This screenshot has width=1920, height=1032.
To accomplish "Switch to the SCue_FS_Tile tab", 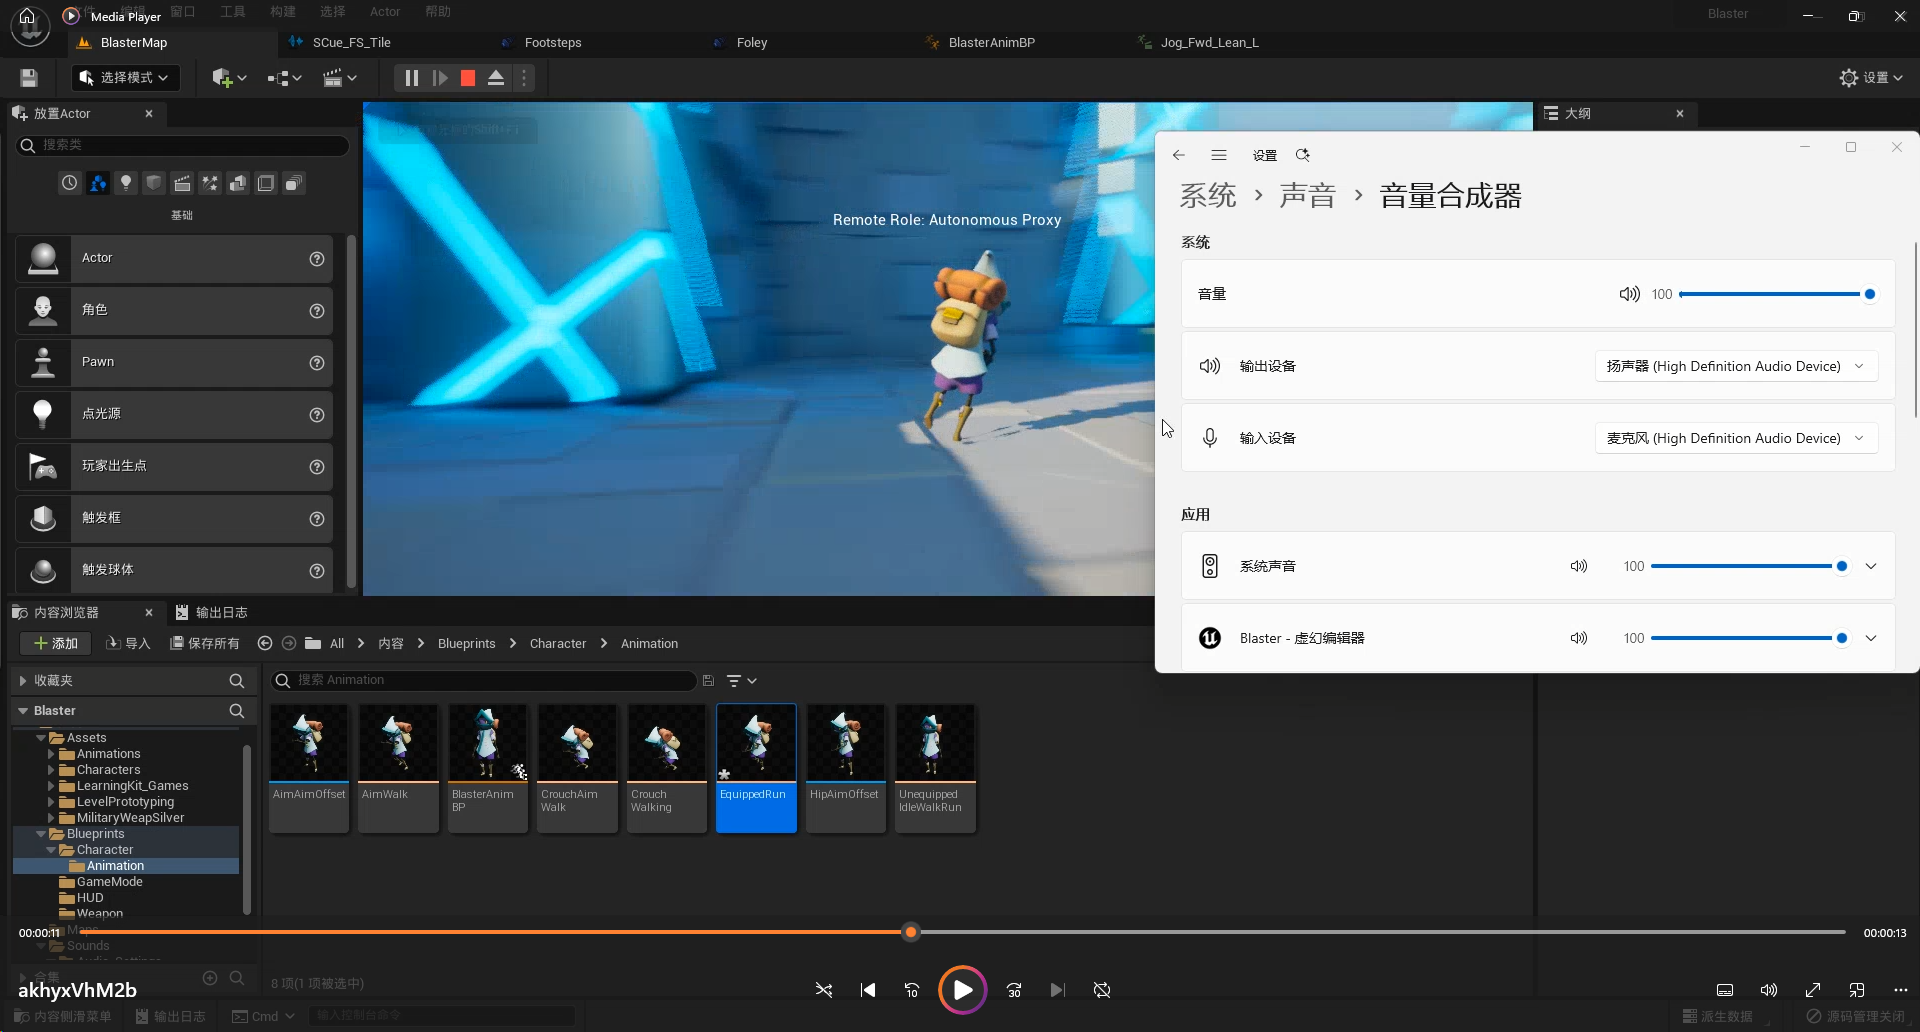I will [351, 43].
